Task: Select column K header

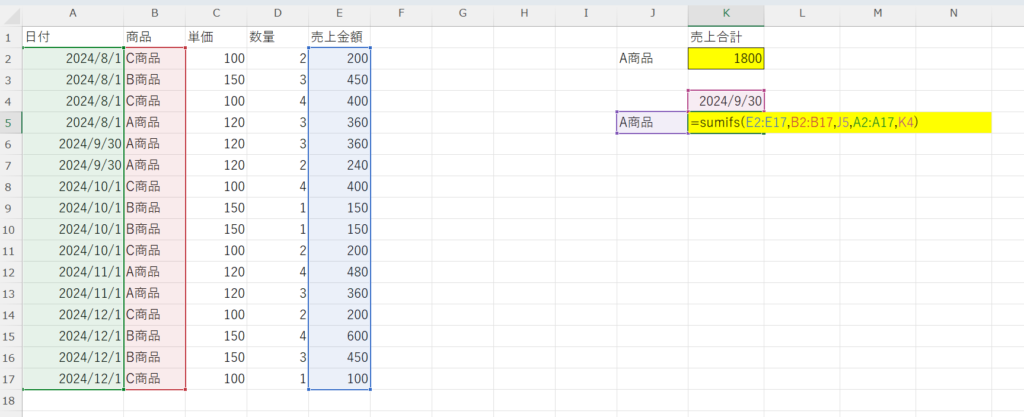Action: pyautogui.click(x=726, y=16)
